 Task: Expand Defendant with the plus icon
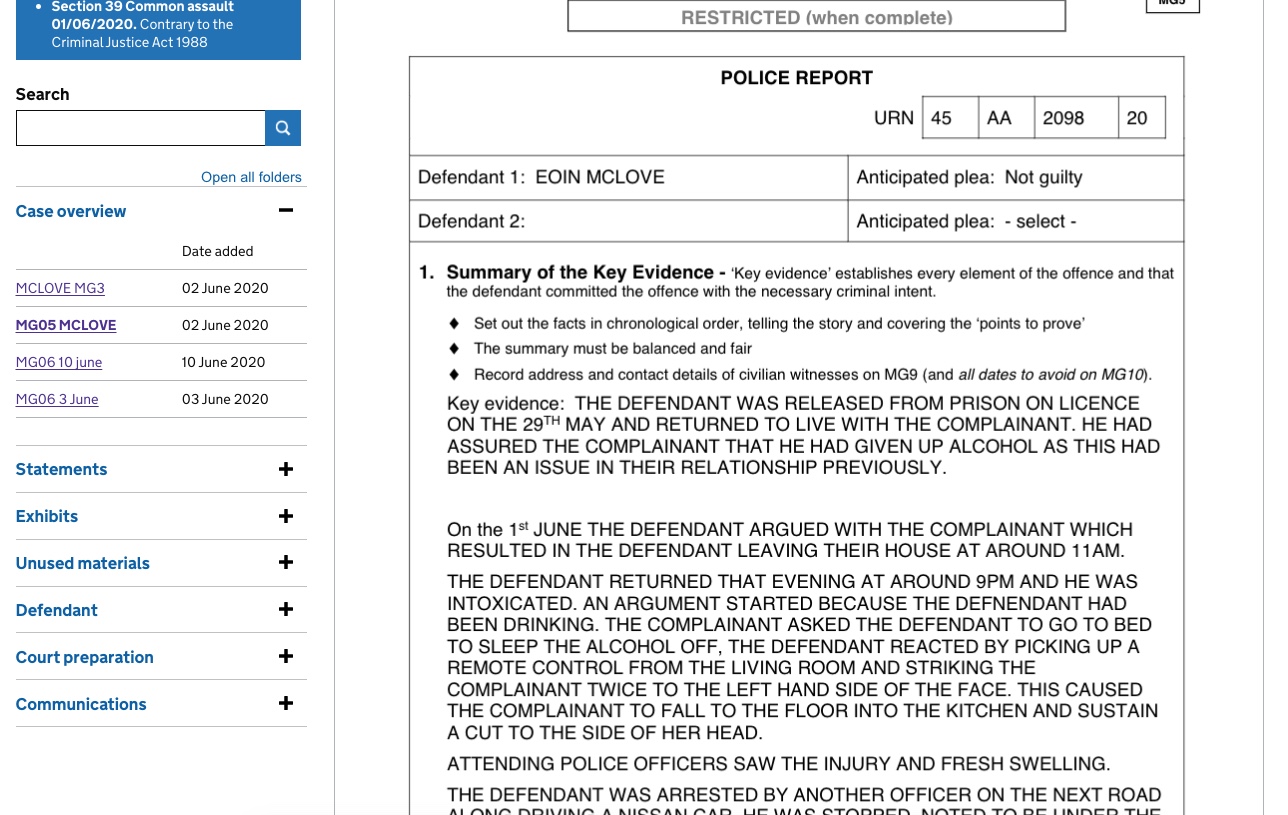point(286,610)
